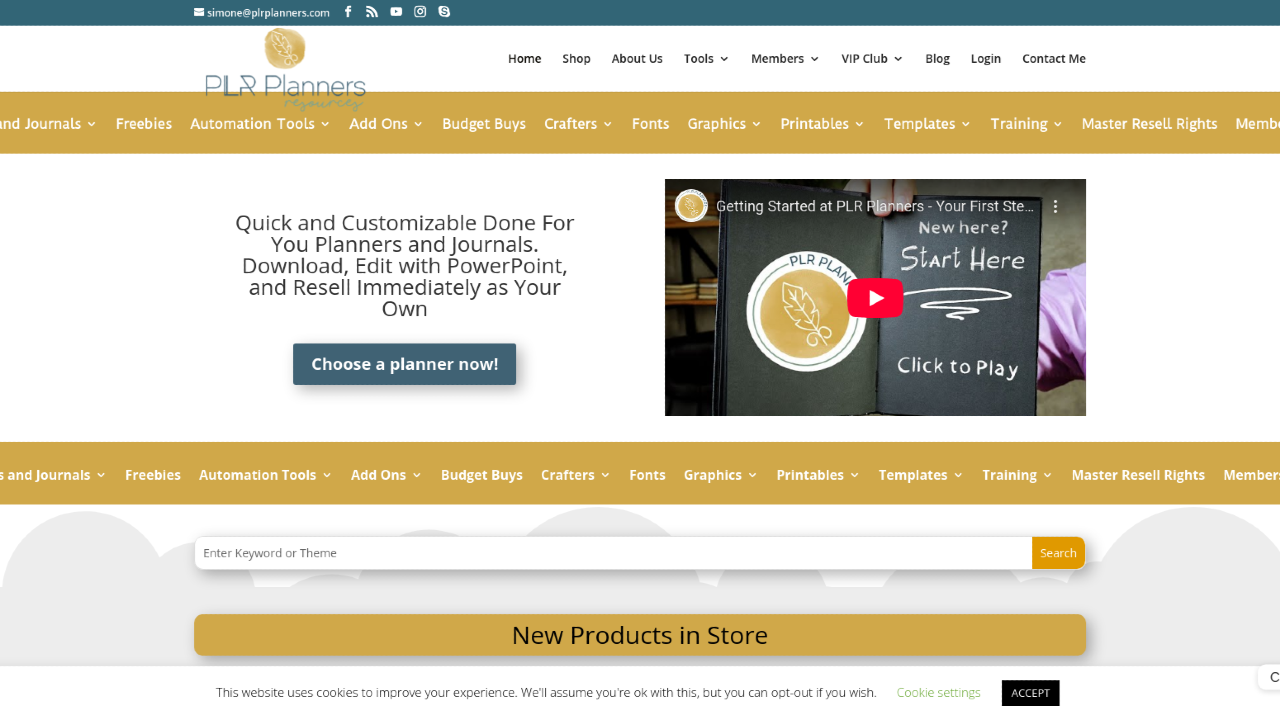Open the Login page
1280x720 pixels.
click(985, 59)
